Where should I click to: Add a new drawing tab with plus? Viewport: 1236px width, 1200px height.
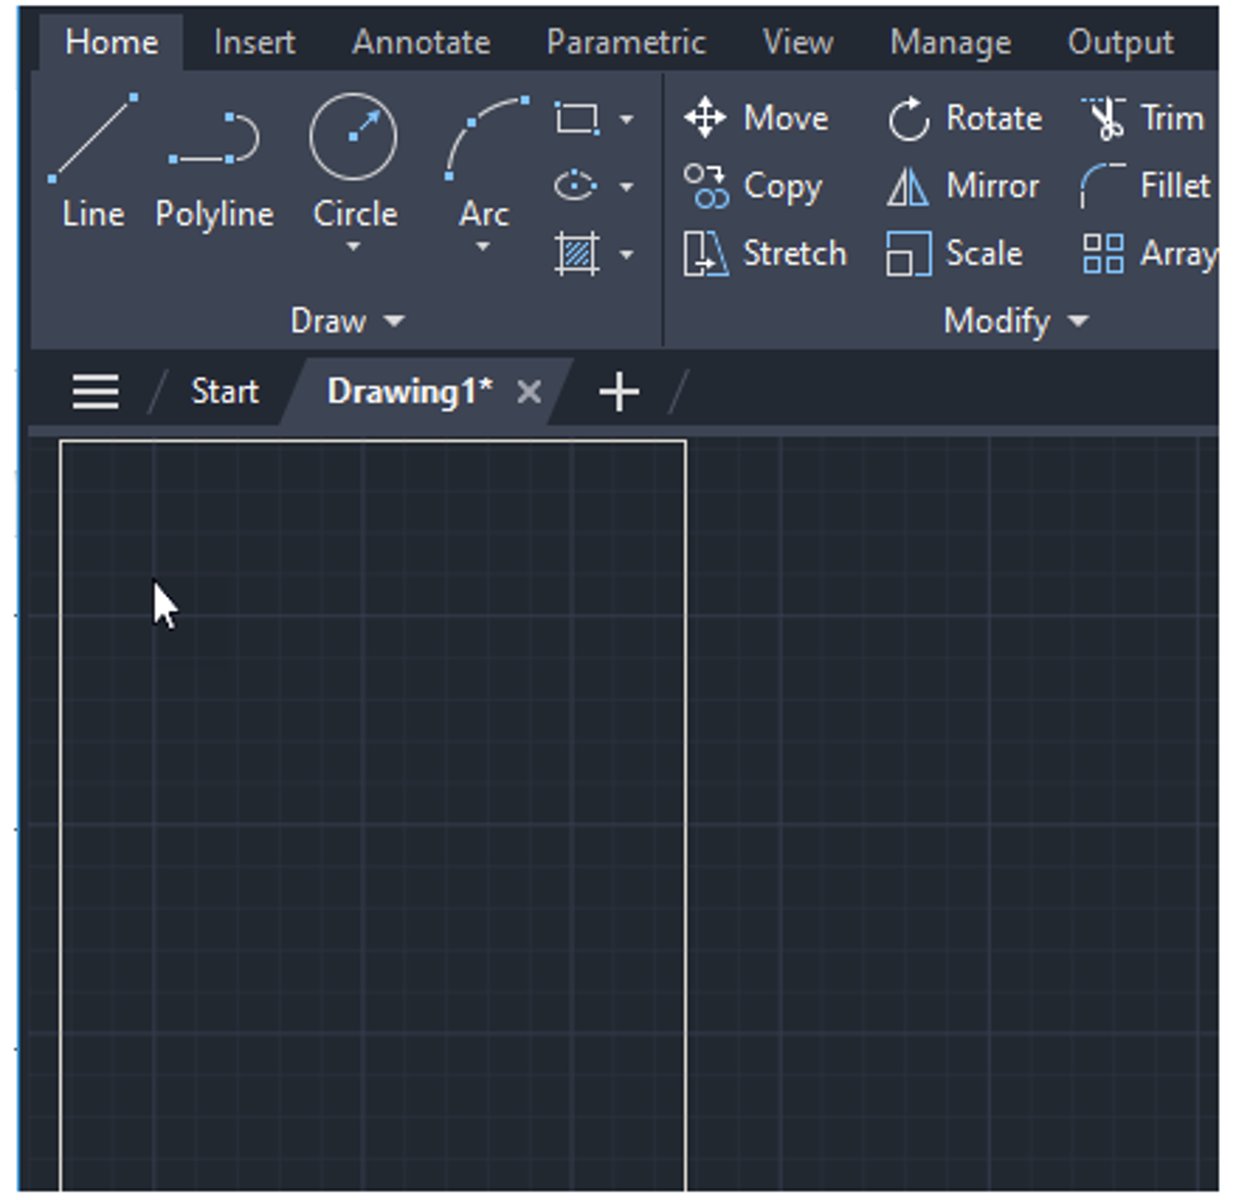point(619,391)
